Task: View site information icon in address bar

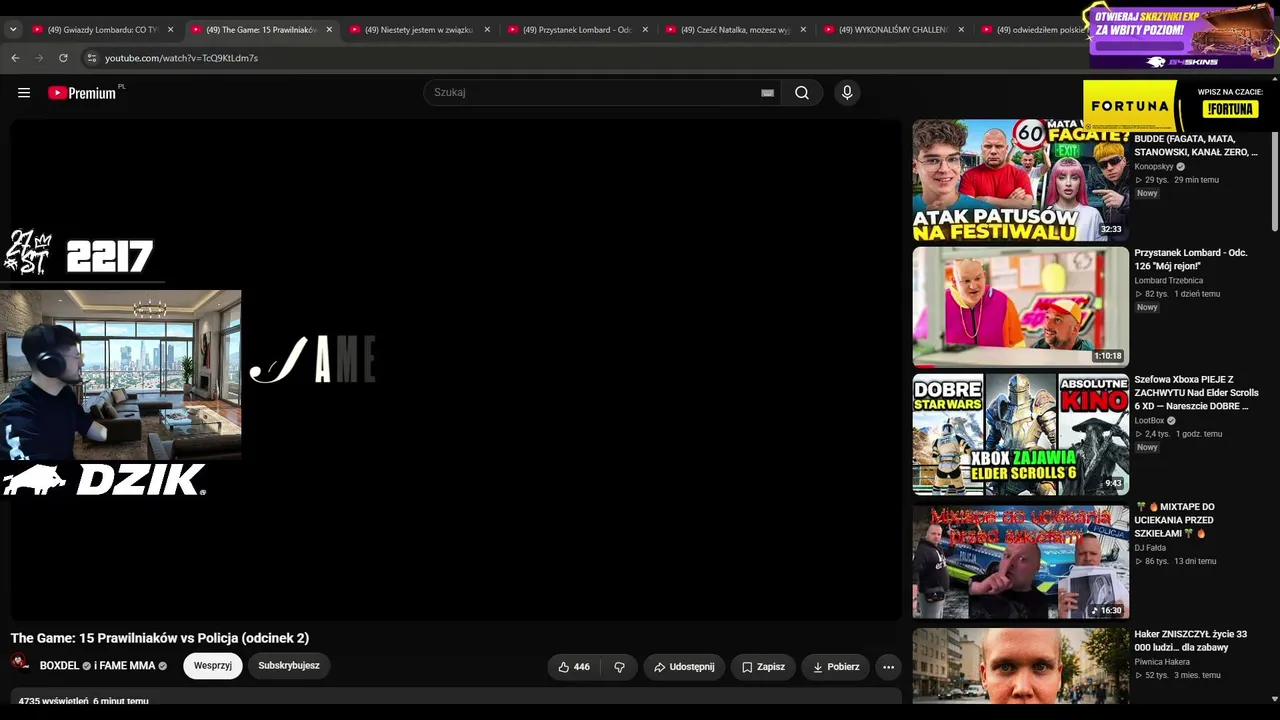Action: pyautogui.click(x=91, y=58)
